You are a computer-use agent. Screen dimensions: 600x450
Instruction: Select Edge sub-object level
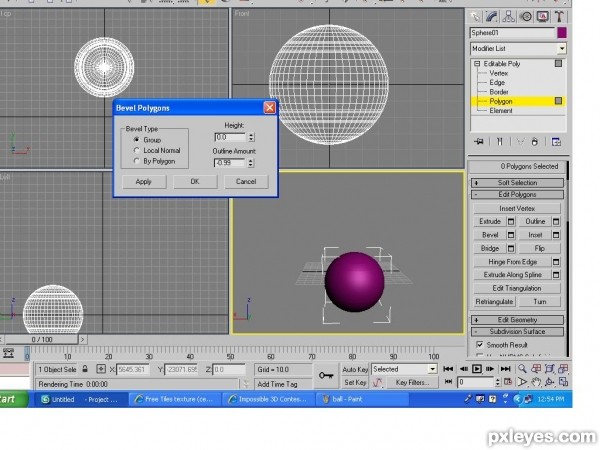pyautogui.click(x=497, y=83)
